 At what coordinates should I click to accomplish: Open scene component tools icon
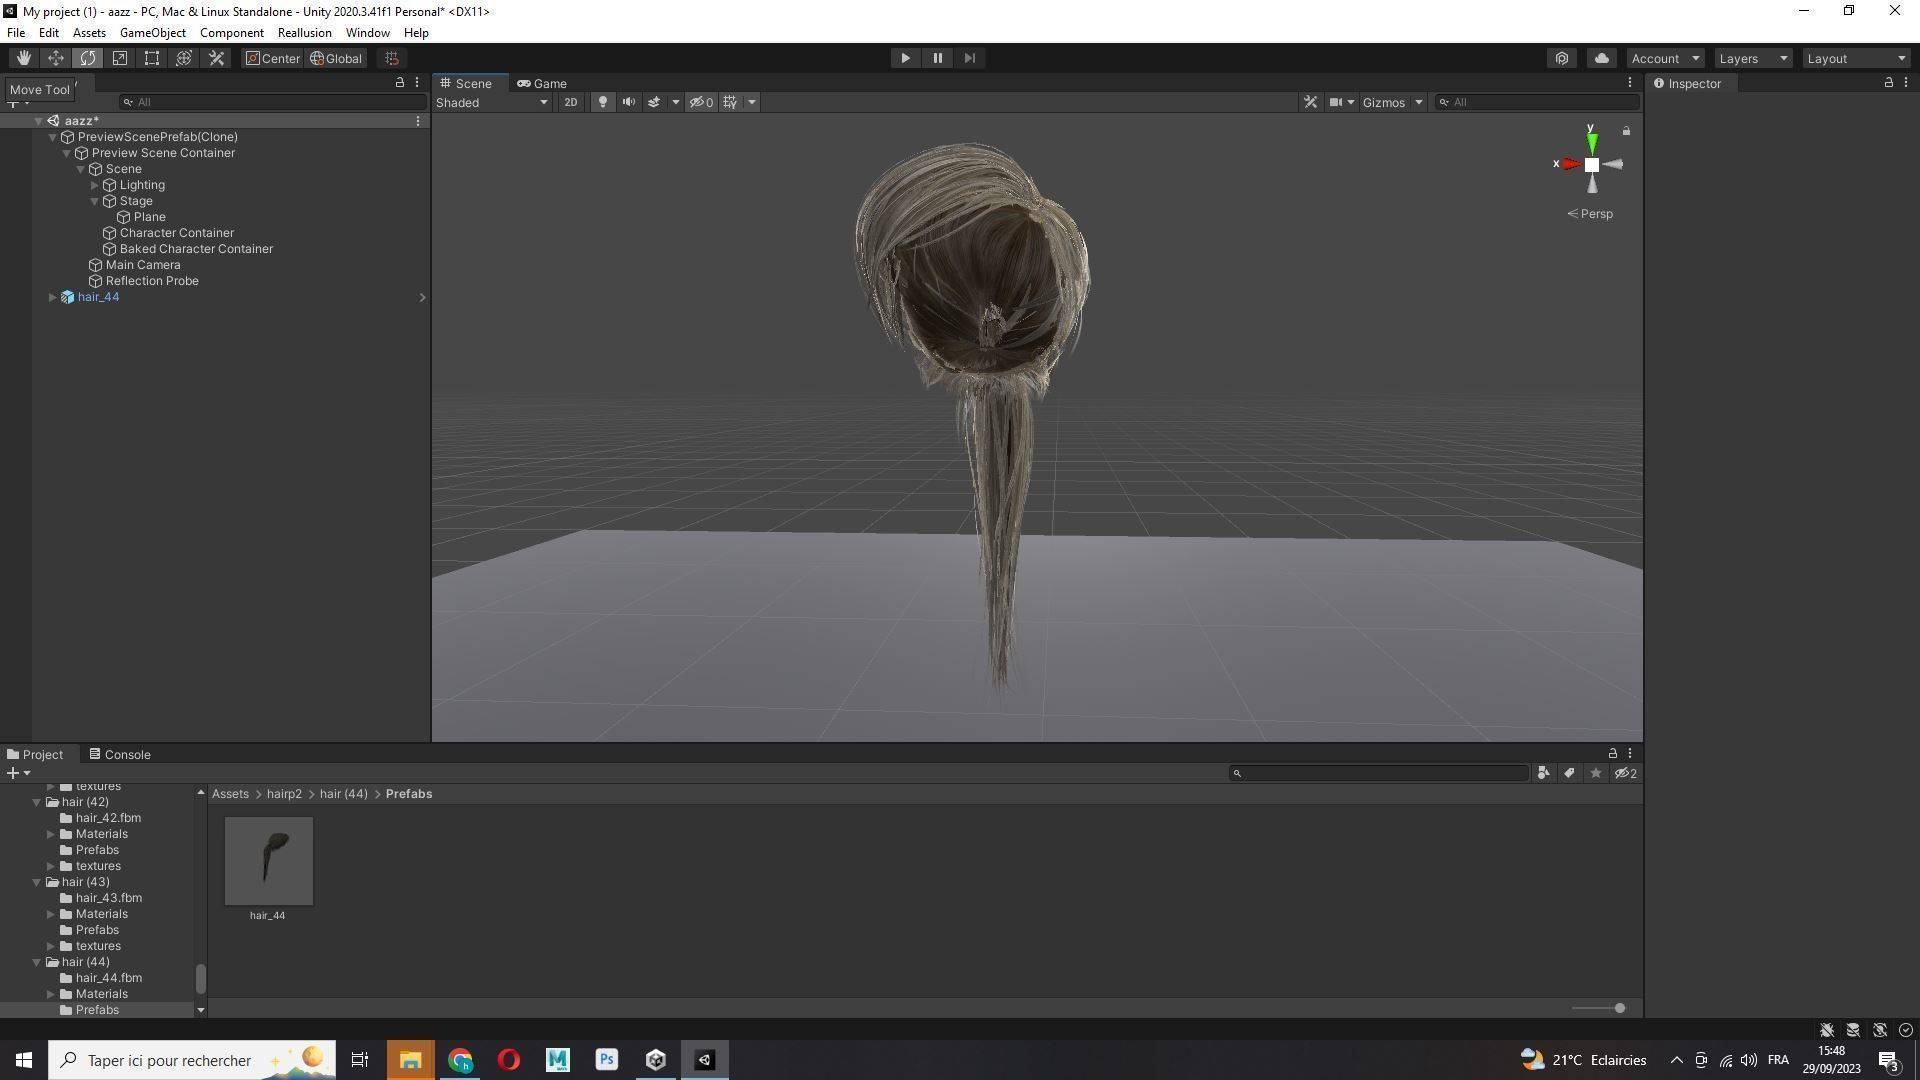coord(1310,102)
